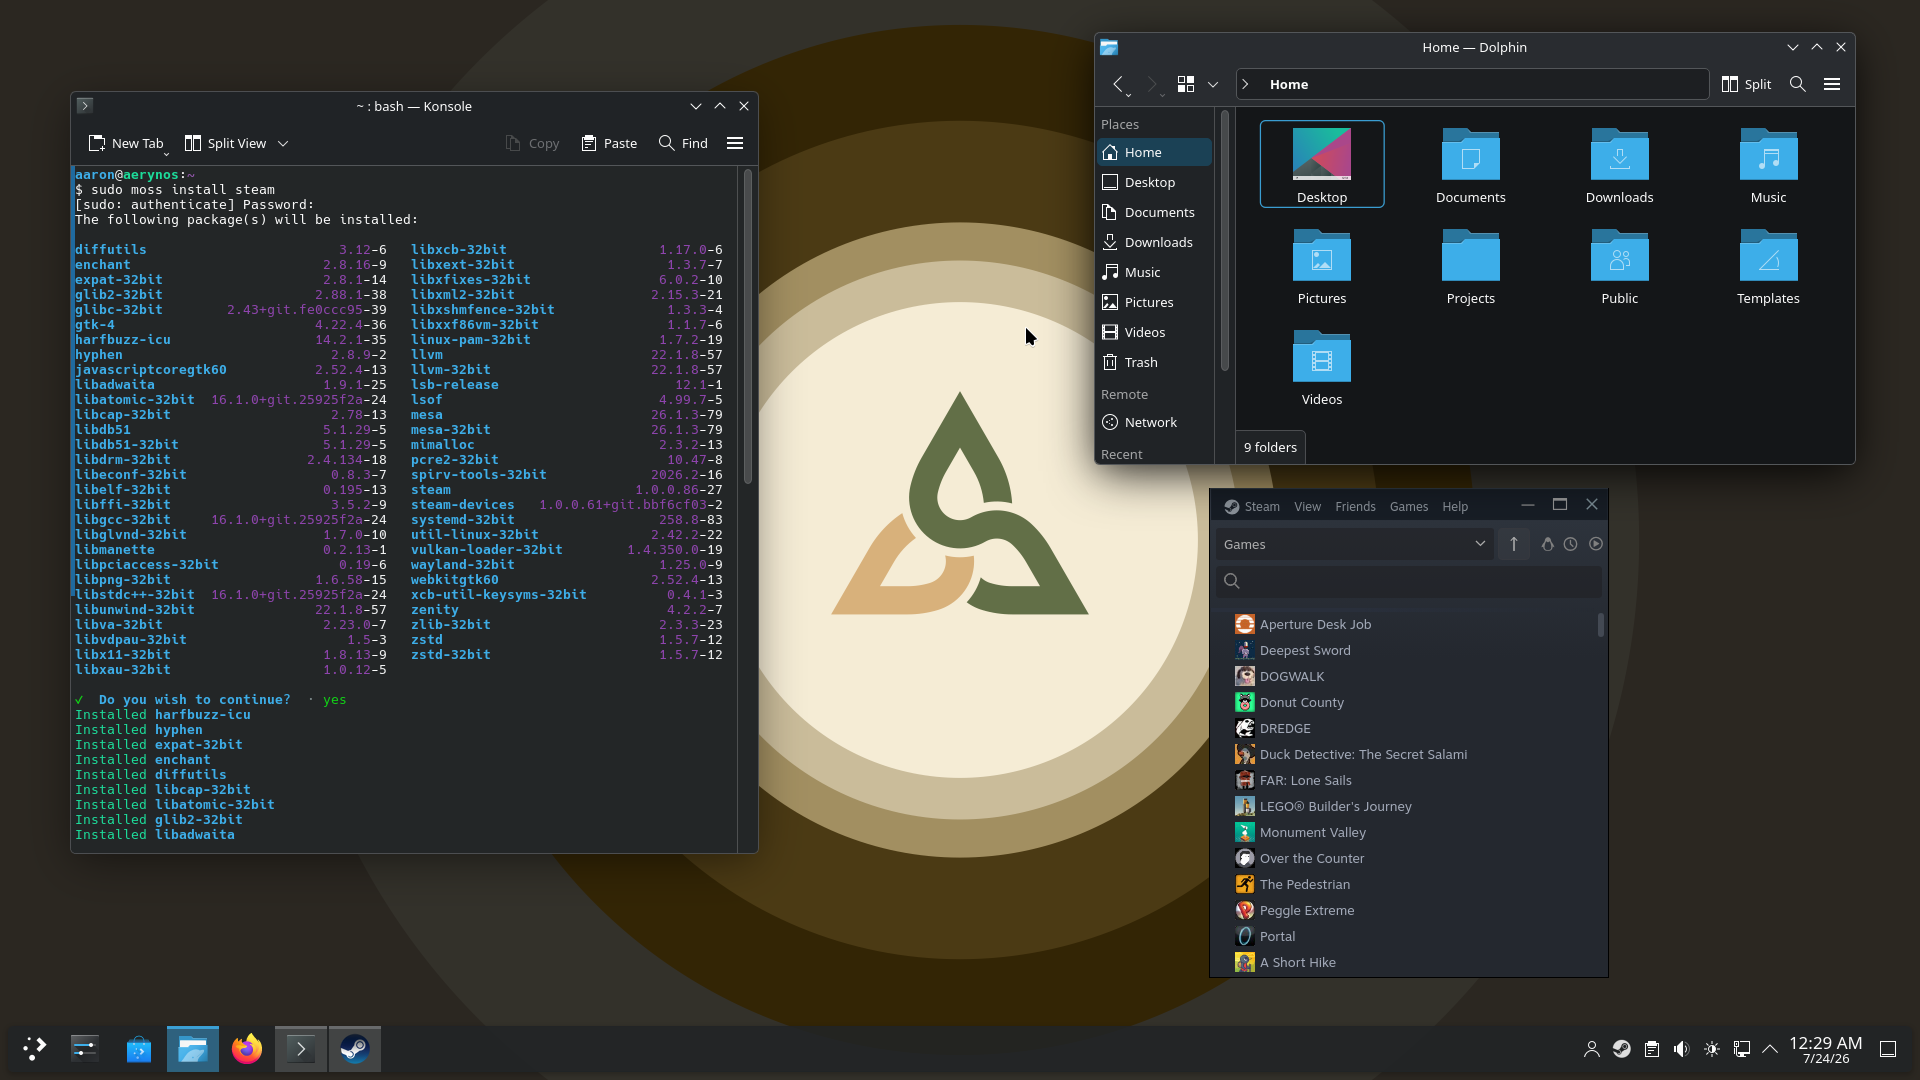Image resolution: width=1920 pixels, height=1080 pixels.
Task: Click Dolphin's icons view mode button
Action: click(1186, 84)
